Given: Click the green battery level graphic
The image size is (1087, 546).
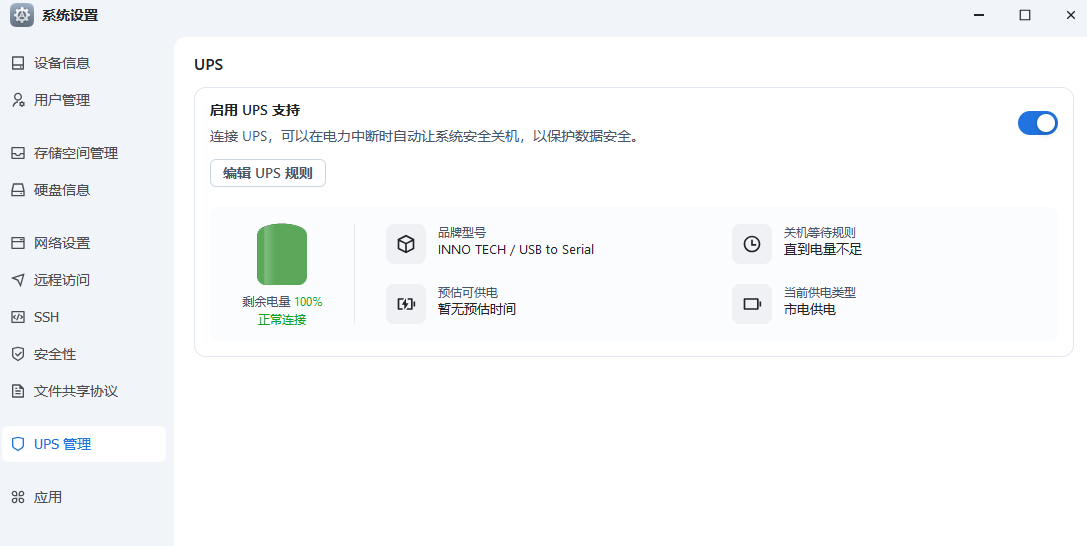Looking at the screenshot, I should (281, 254).
